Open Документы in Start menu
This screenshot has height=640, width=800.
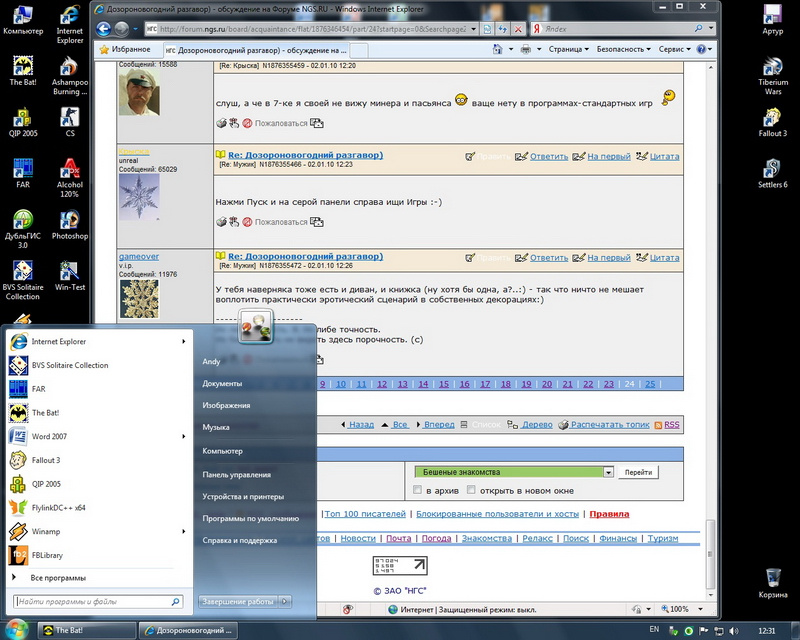(222, 383)
